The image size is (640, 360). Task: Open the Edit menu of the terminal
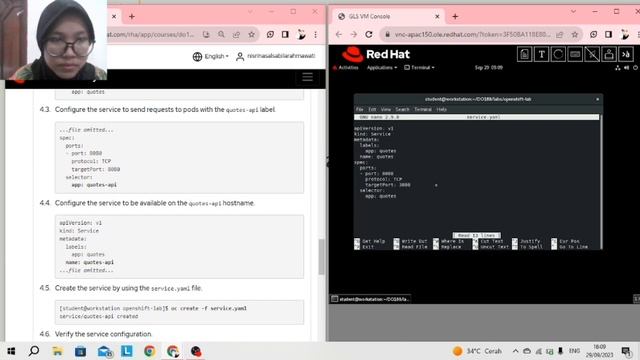click(x=372, y=109)
